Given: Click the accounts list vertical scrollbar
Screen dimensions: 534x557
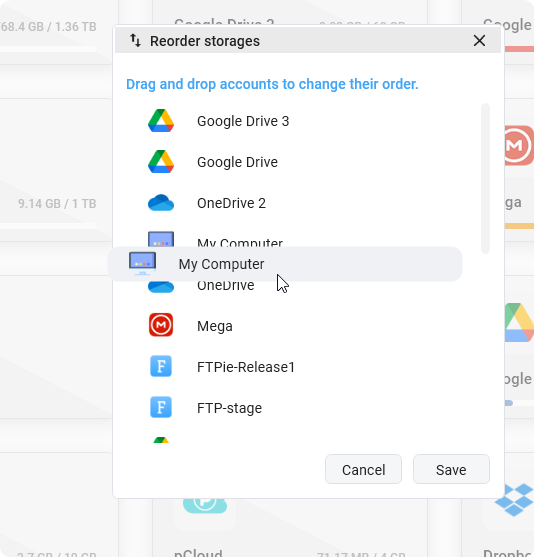Looking at the screenshot, I should 485,178.
